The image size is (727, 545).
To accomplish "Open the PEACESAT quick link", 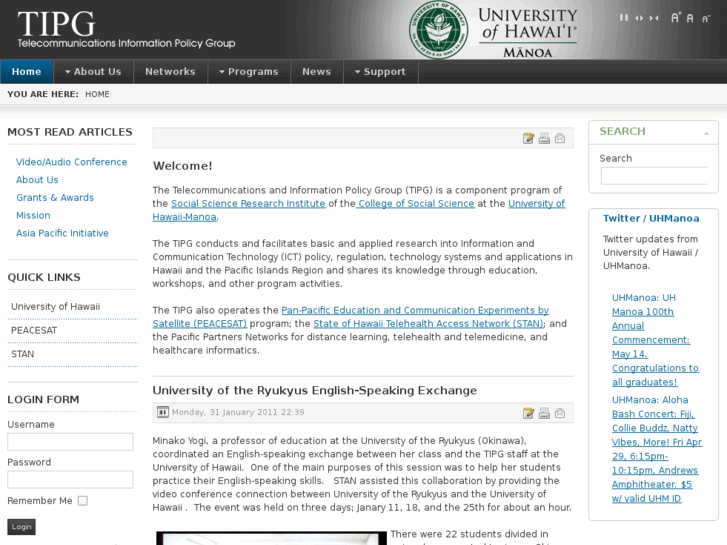I will tap(34, 330).
